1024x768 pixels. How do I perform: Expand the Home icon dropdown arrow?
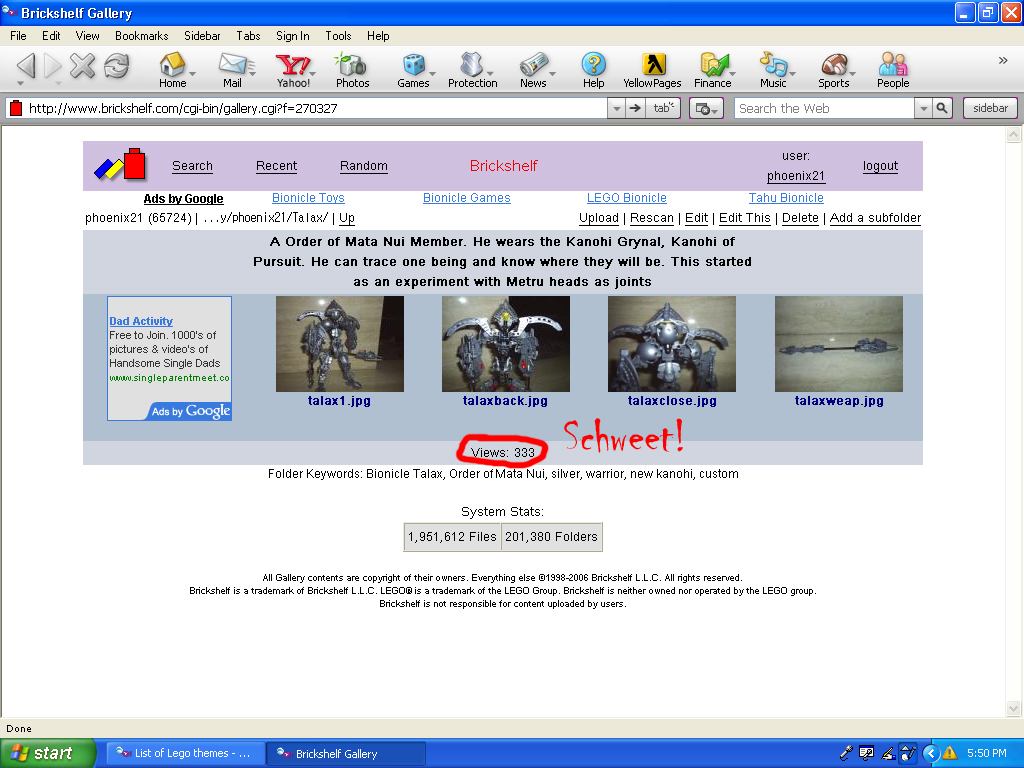point(193,73)
